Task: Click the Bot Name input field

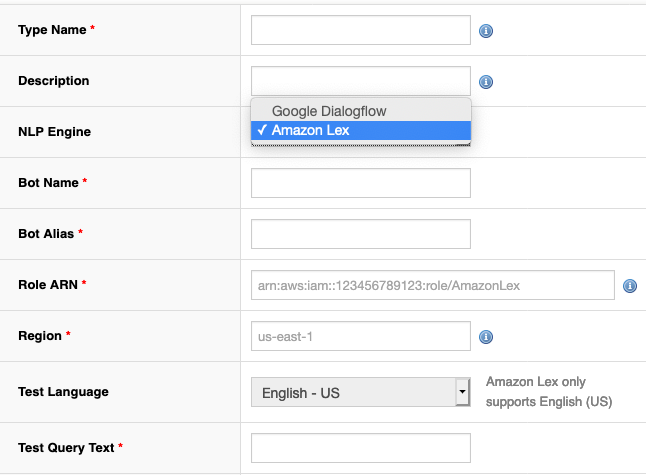Action: tap(361, 183)
